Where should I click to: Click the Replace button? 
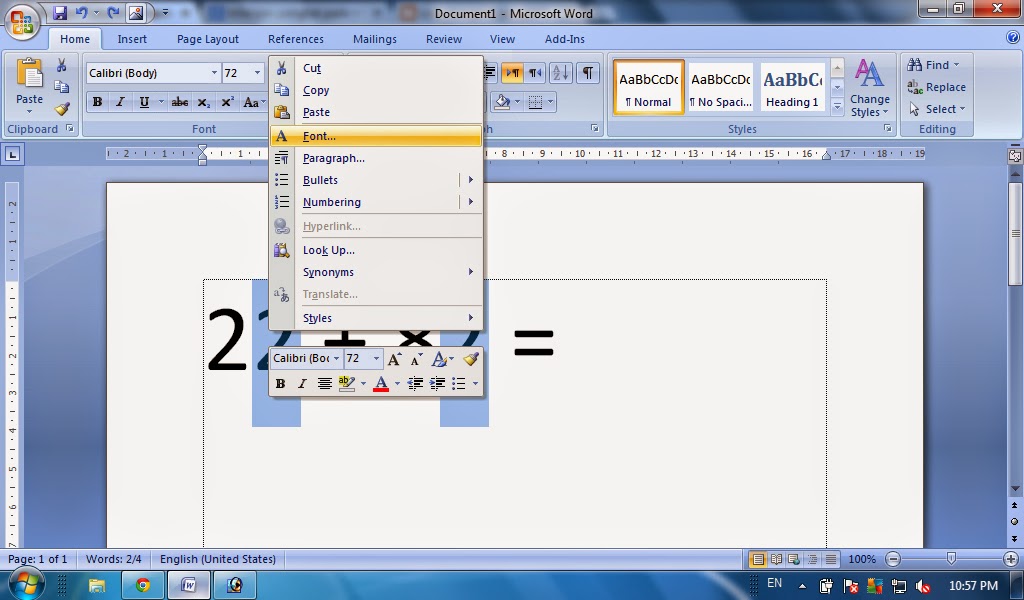click(936, 87)
